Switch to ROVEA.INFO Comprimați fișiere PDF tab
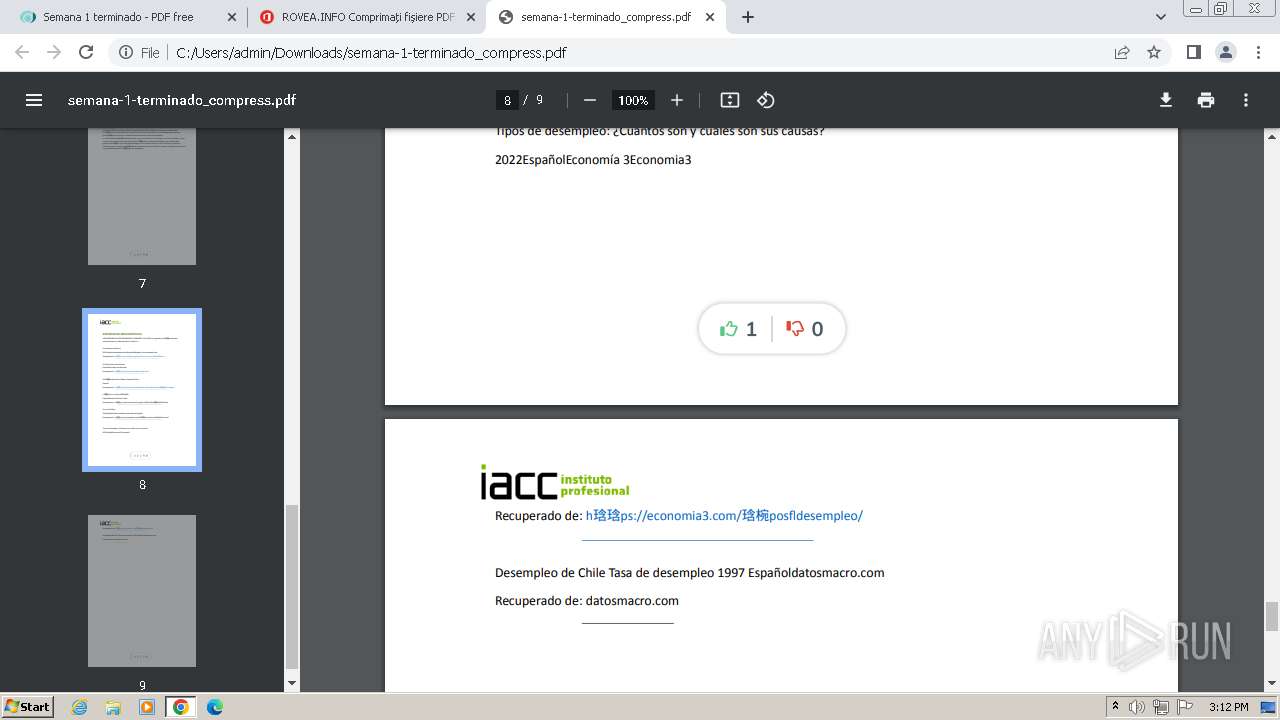The image size is (1280, 720). click(x=366, y=17)
